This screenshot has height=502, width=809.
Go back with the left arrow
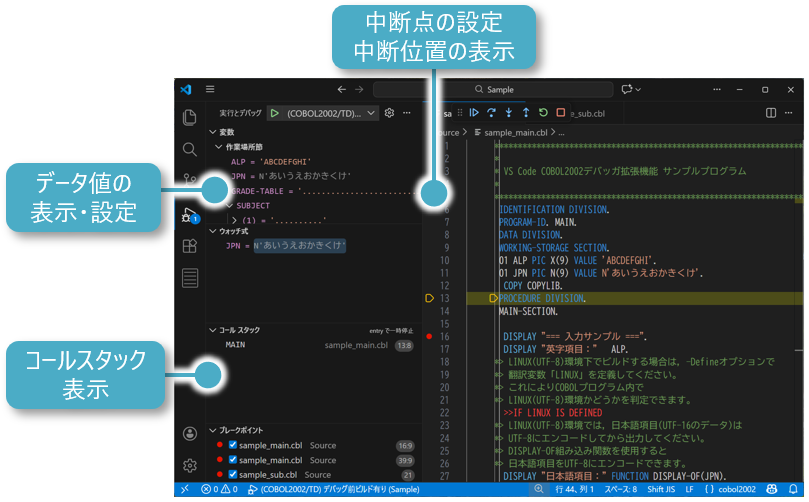(x=342, y=89)
